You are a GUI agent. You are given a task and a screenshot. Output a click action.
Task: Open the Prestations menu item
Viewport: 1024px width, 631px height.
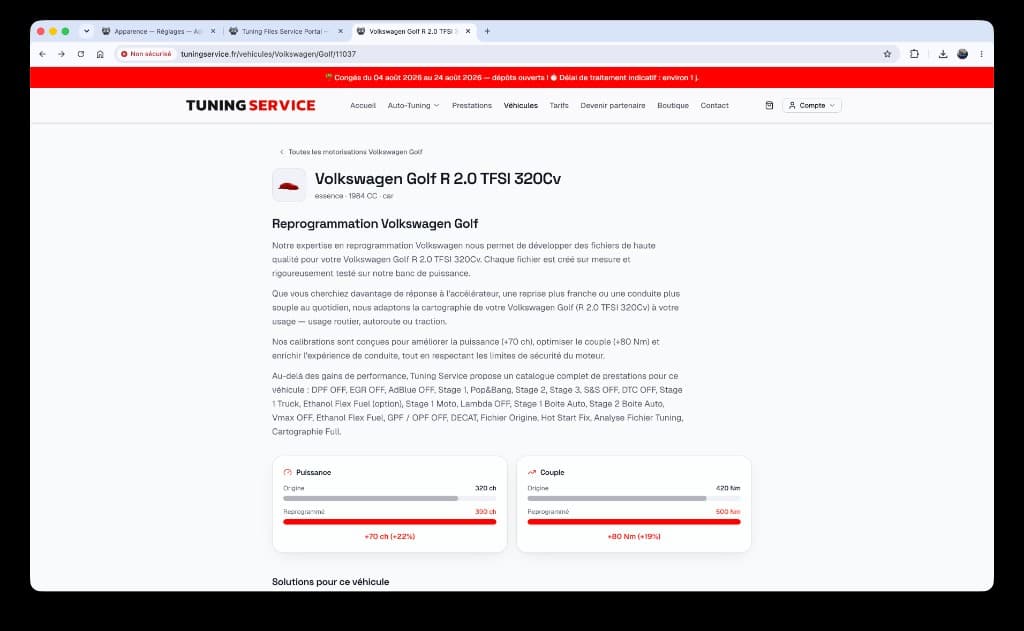(x=472, y=105)
